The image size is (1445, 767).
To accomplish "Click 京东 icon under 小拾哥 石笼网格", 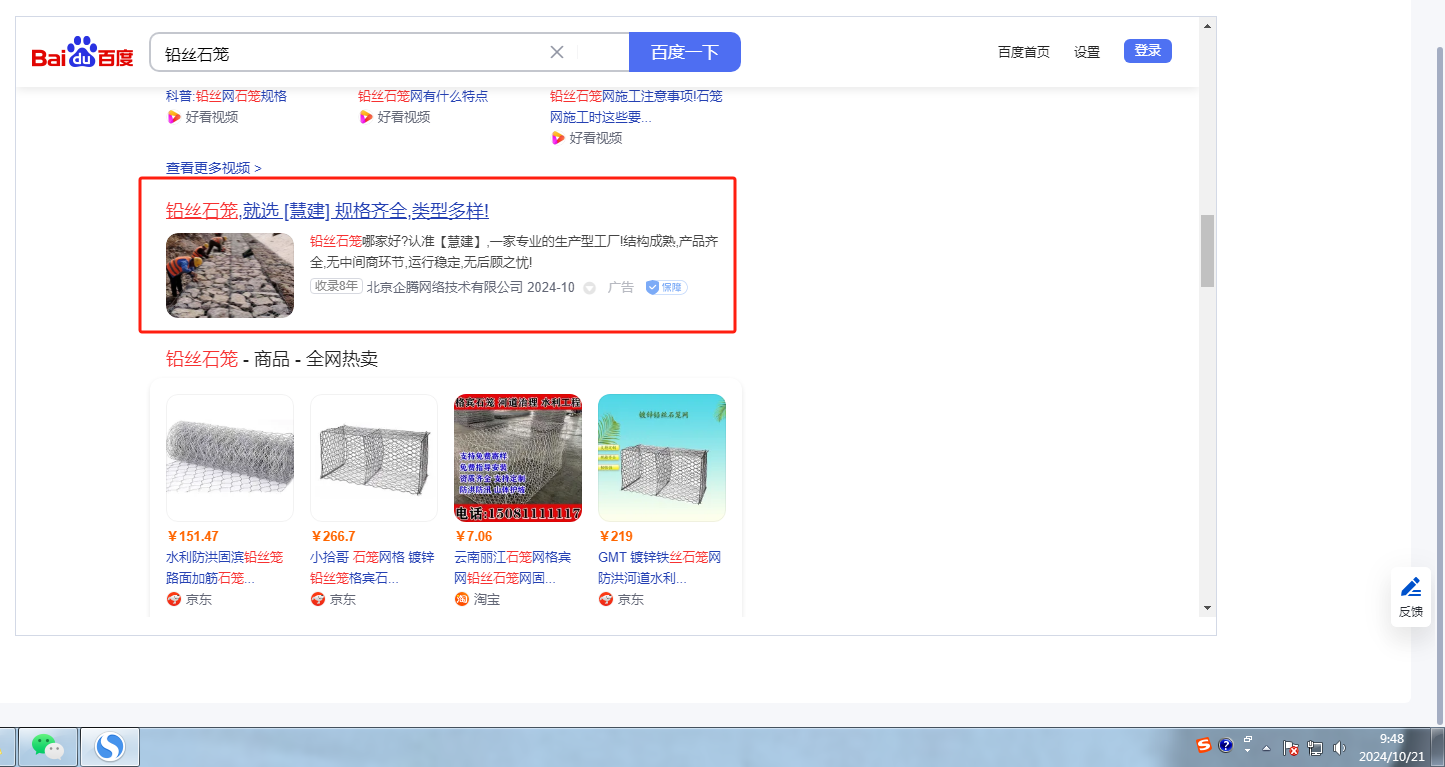I will 317,599.
